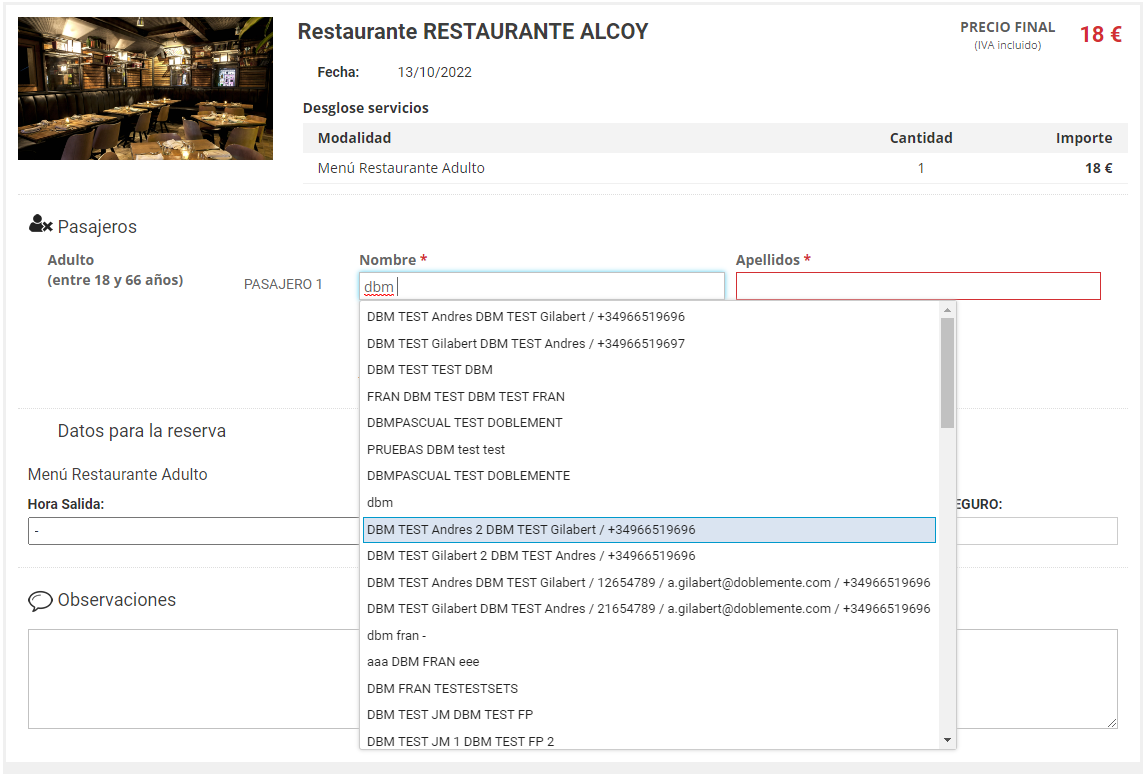Select highlighted 'DBM TEST Andres 2 DBM TEST Gilabert'
Image resolution: width=1146 pixels, height=778 pixels.
coord(650,529)
